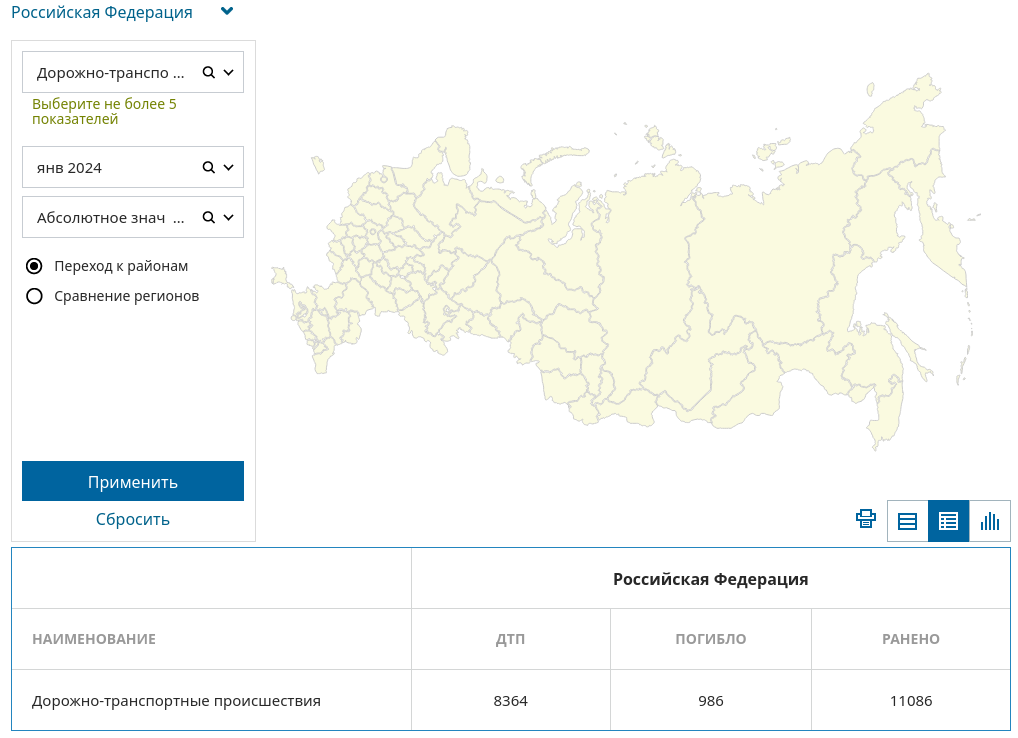1018x738 pixels.
Task: Click the Дорожно-транспортные происшествия table row label
Action: (176, 701)
